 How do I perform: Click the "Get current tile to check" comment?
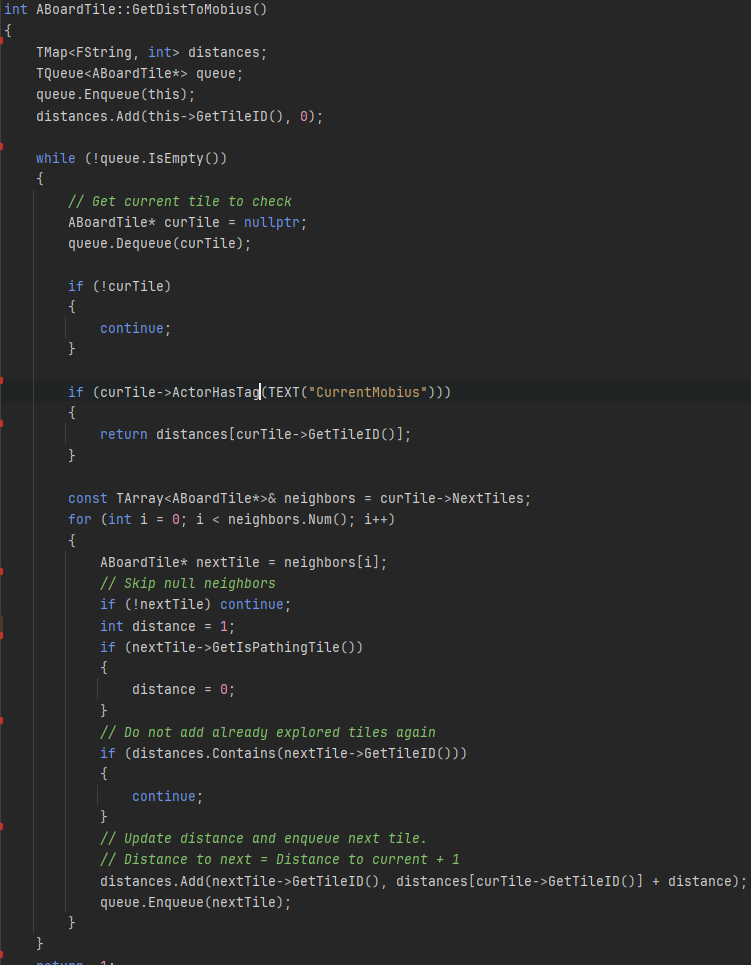pyautogui.click(x=180, y=202)
